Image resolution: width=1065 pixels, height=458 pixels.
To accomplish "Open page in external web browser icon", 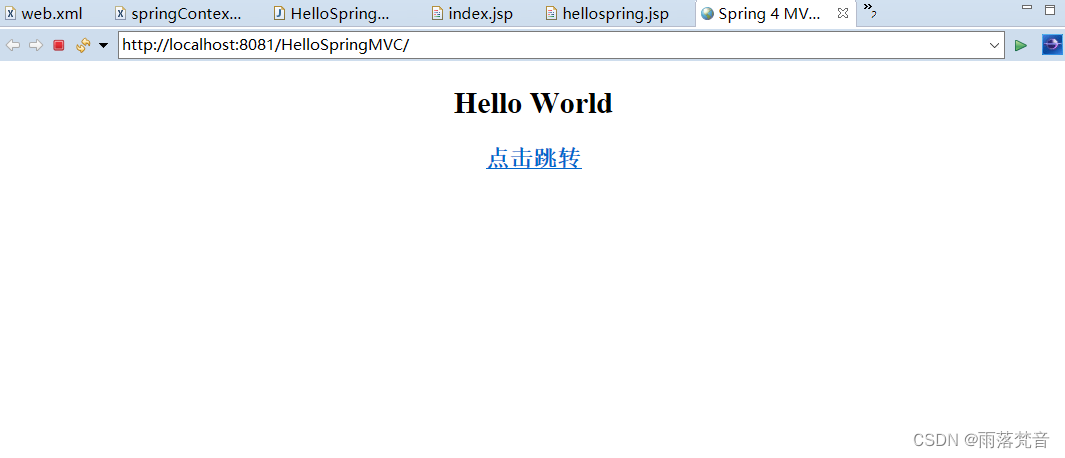I will (x=1051, y=46).
